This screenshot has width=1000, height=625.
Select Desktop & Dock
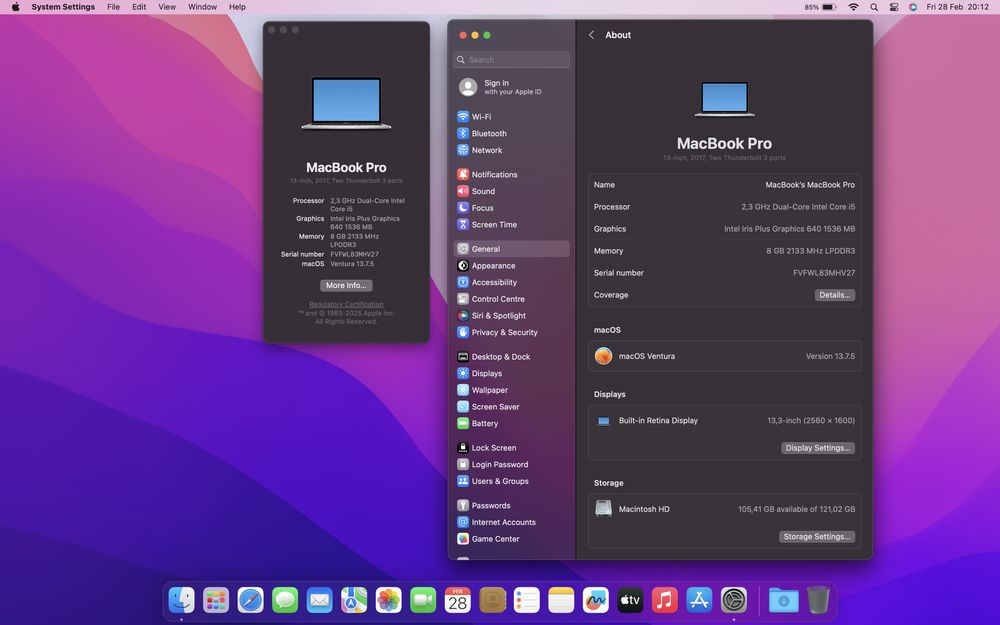tap(511, 357)
